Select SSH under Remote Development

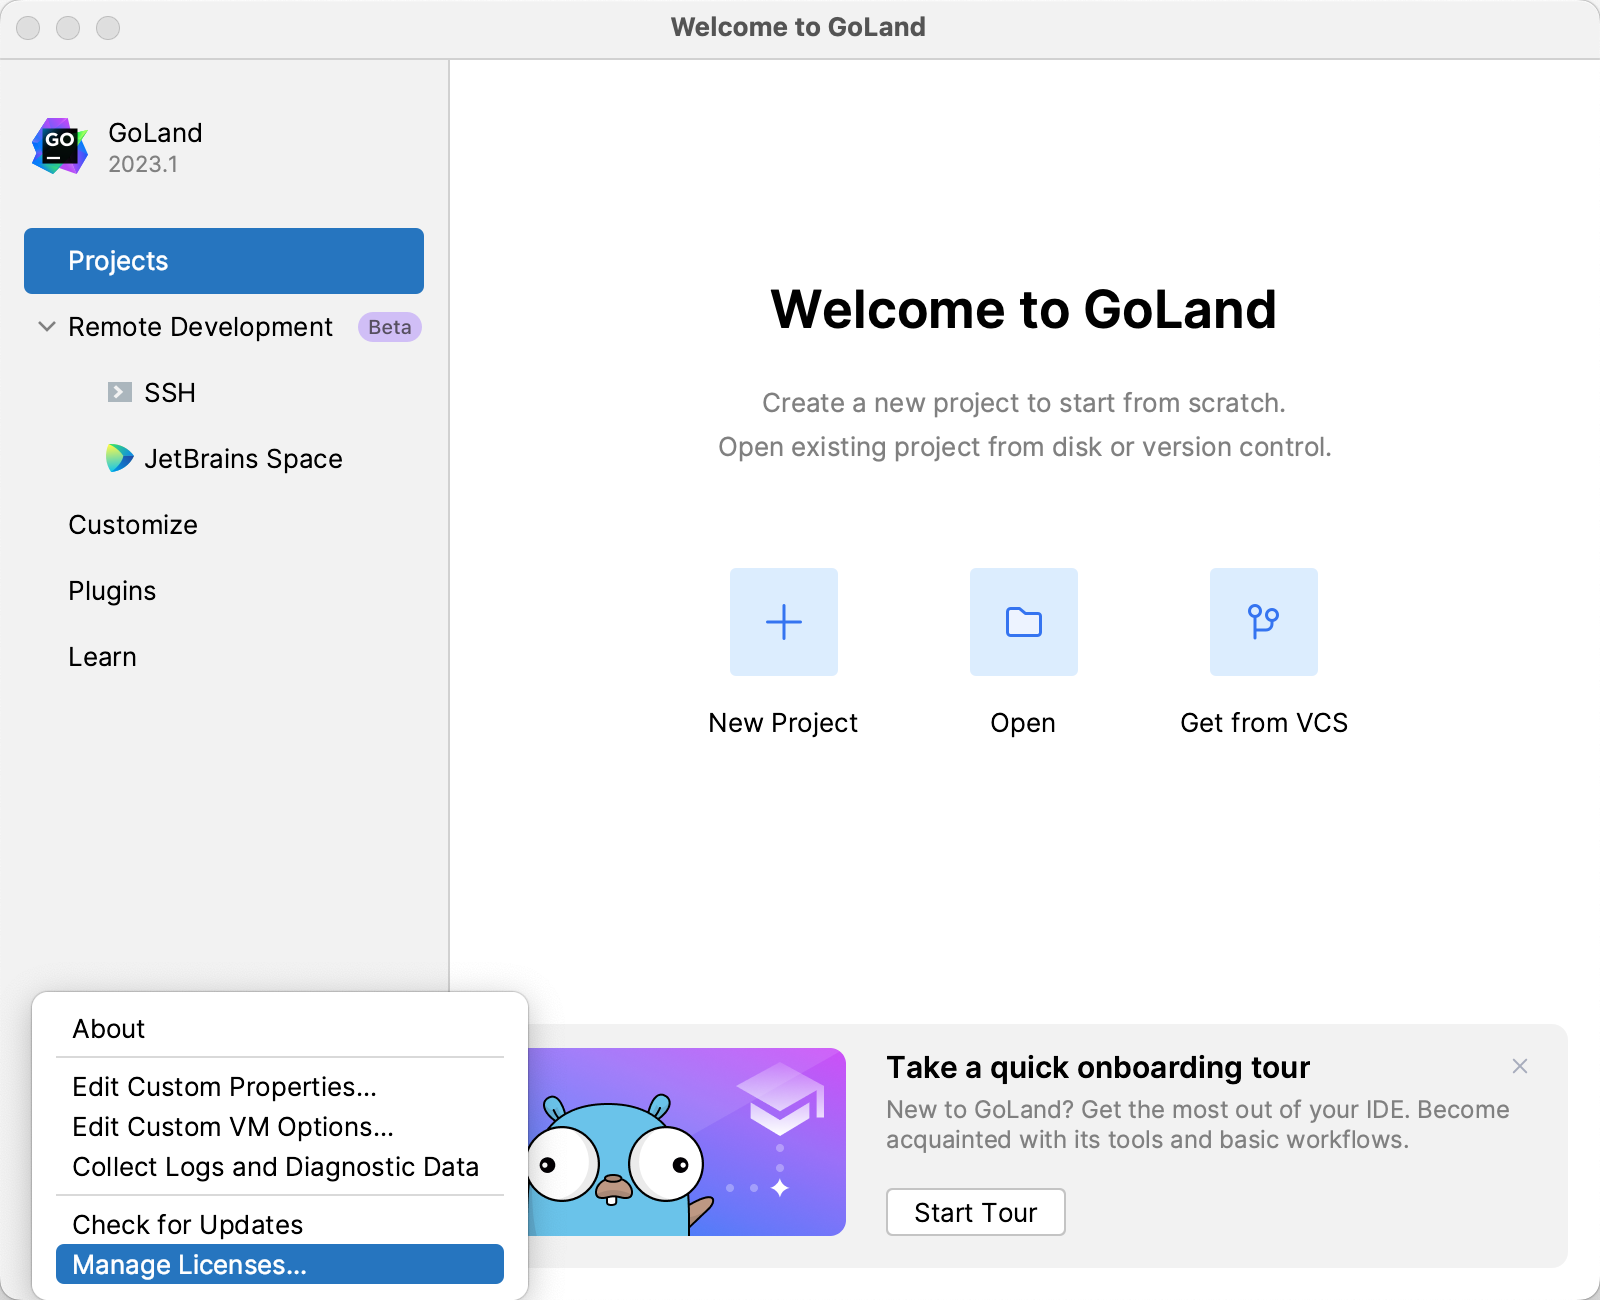[x=170, y=393]
